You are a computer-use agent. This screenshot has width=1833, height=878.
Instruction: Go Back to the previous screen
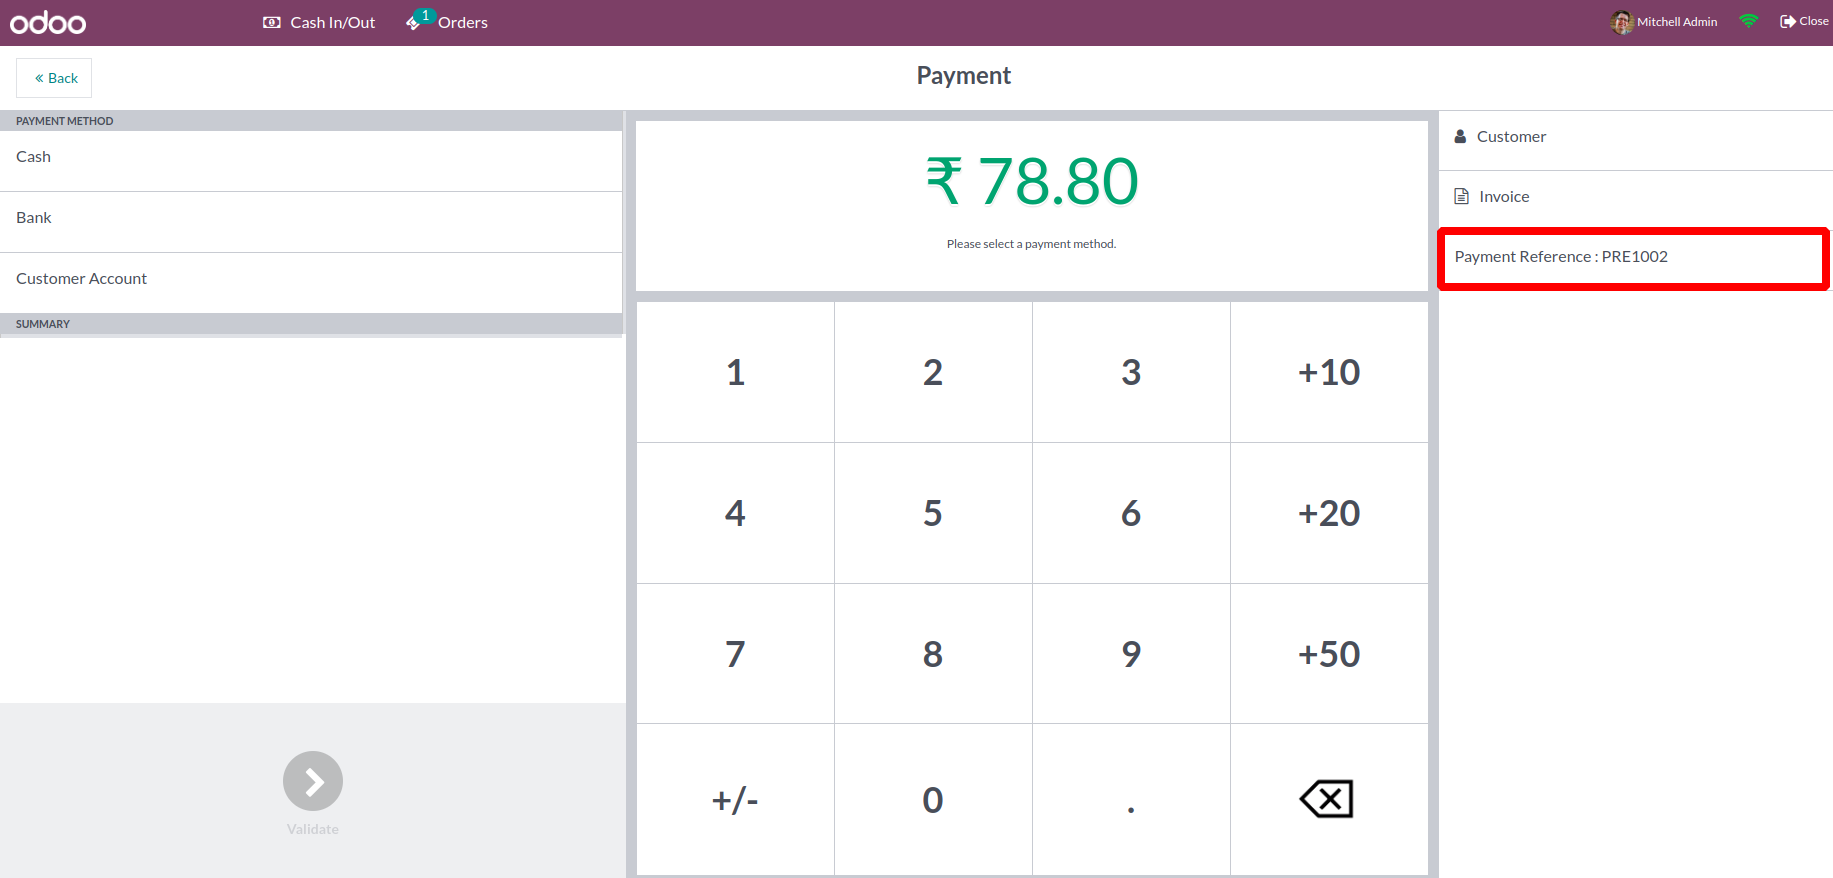54,78
